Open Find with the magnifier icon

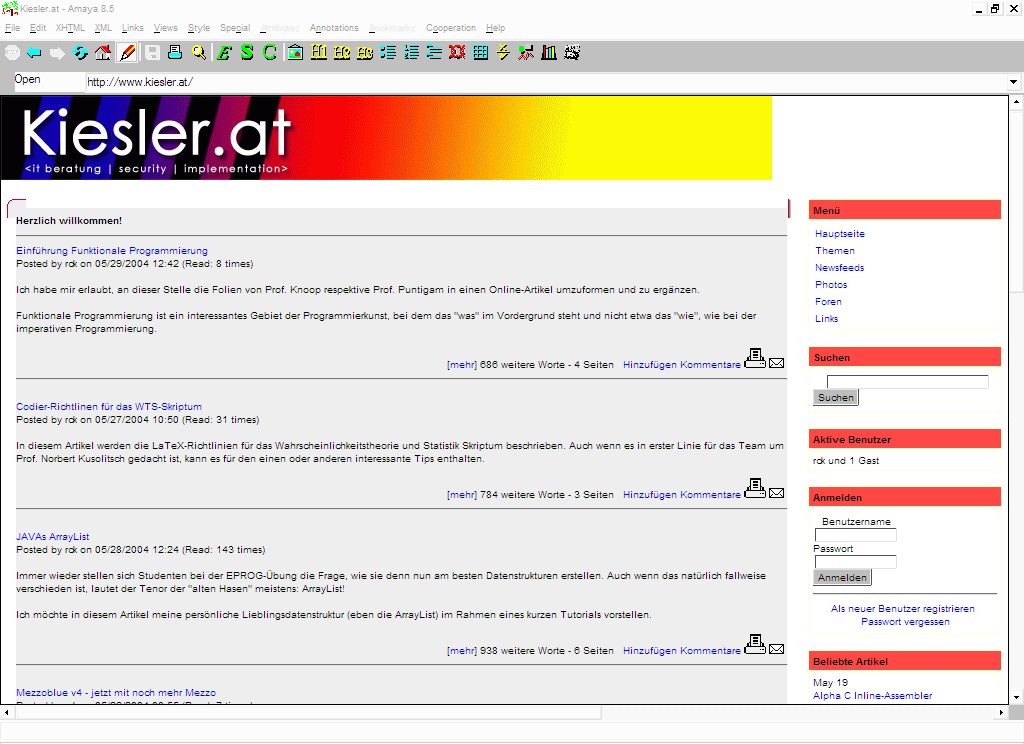pos(198,53)
